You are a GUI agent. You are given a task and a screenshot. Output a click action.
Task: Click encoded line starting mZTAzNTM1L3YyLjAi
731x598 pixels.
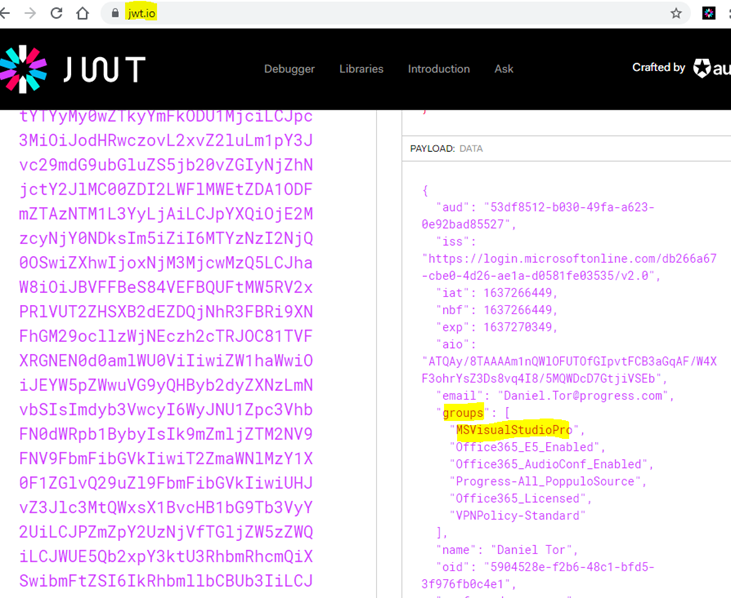(x=166, y=214)
